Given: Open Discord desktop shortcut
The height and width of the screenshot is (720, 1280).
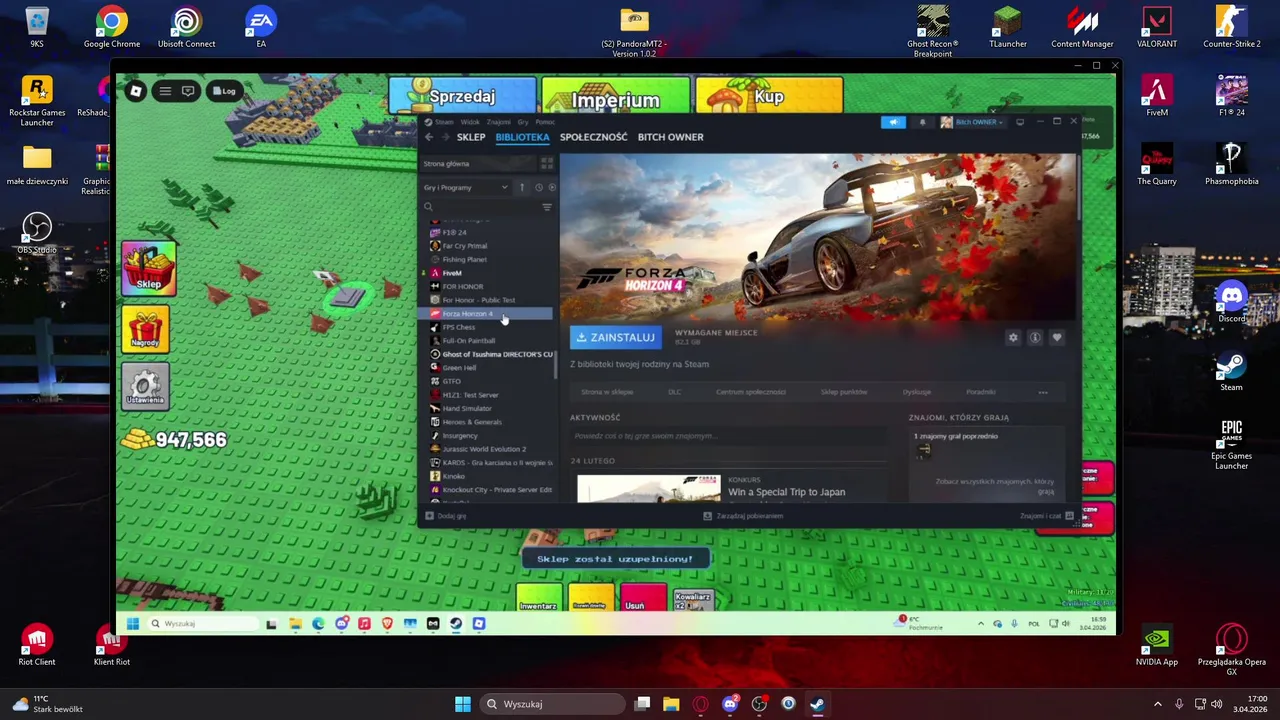Looking at the screenshot, I should [x=1231, y=303].
